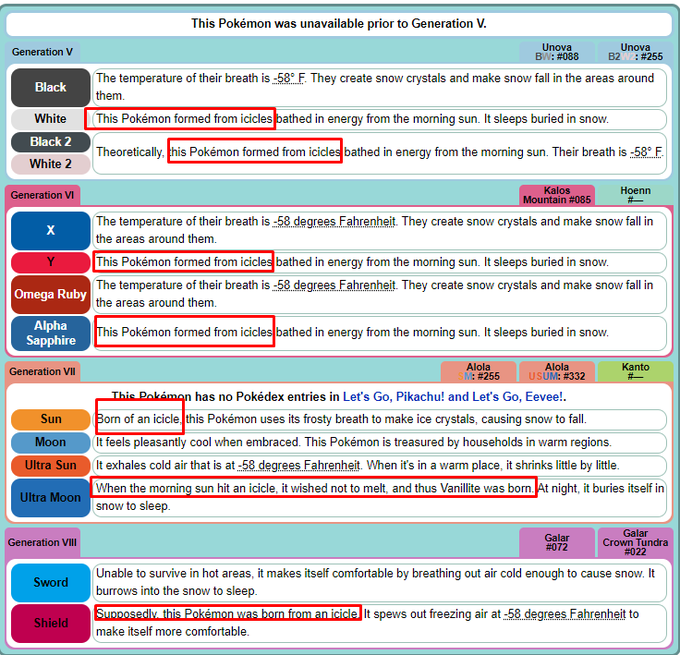
Task: Open the Unova B2W2 #255 dex cell
Action: tap(635, 52)
